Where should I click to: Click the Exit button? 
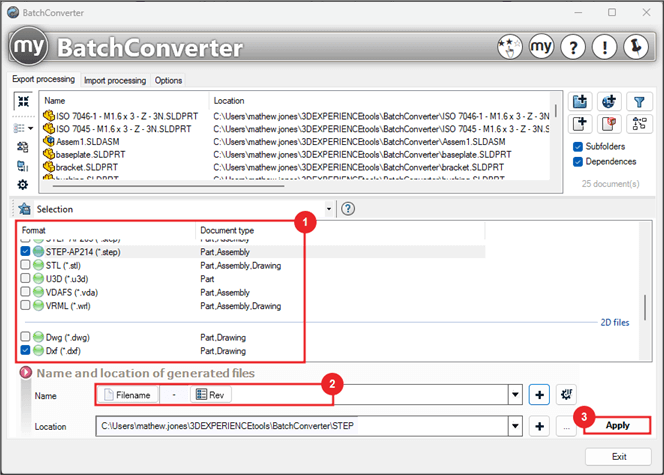[x=618, y=457]
